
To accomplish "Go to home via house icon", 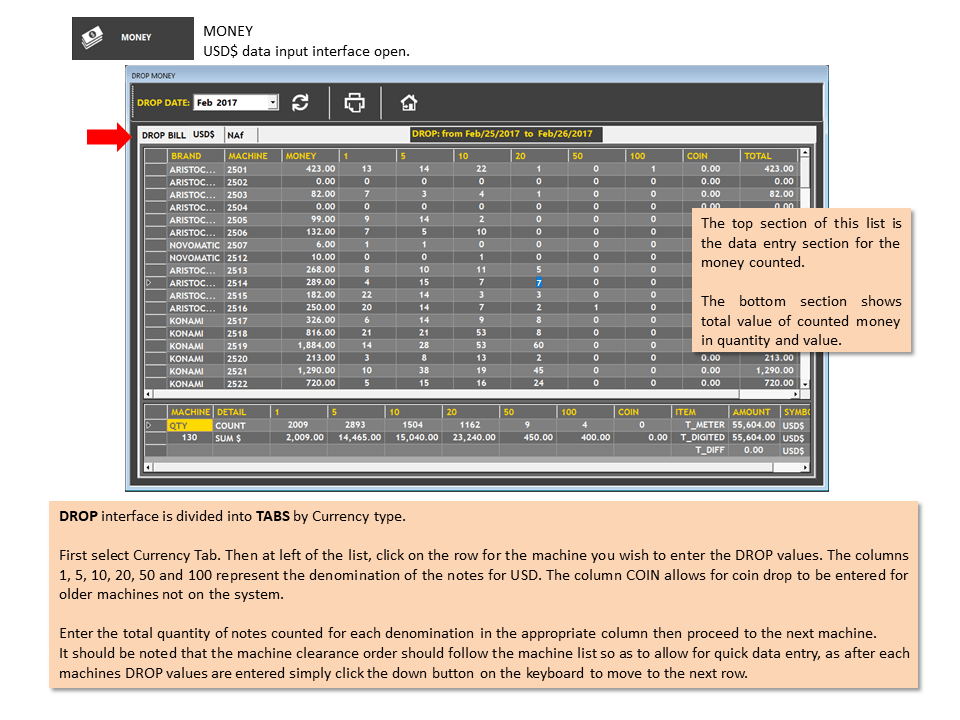I will 409,102.
